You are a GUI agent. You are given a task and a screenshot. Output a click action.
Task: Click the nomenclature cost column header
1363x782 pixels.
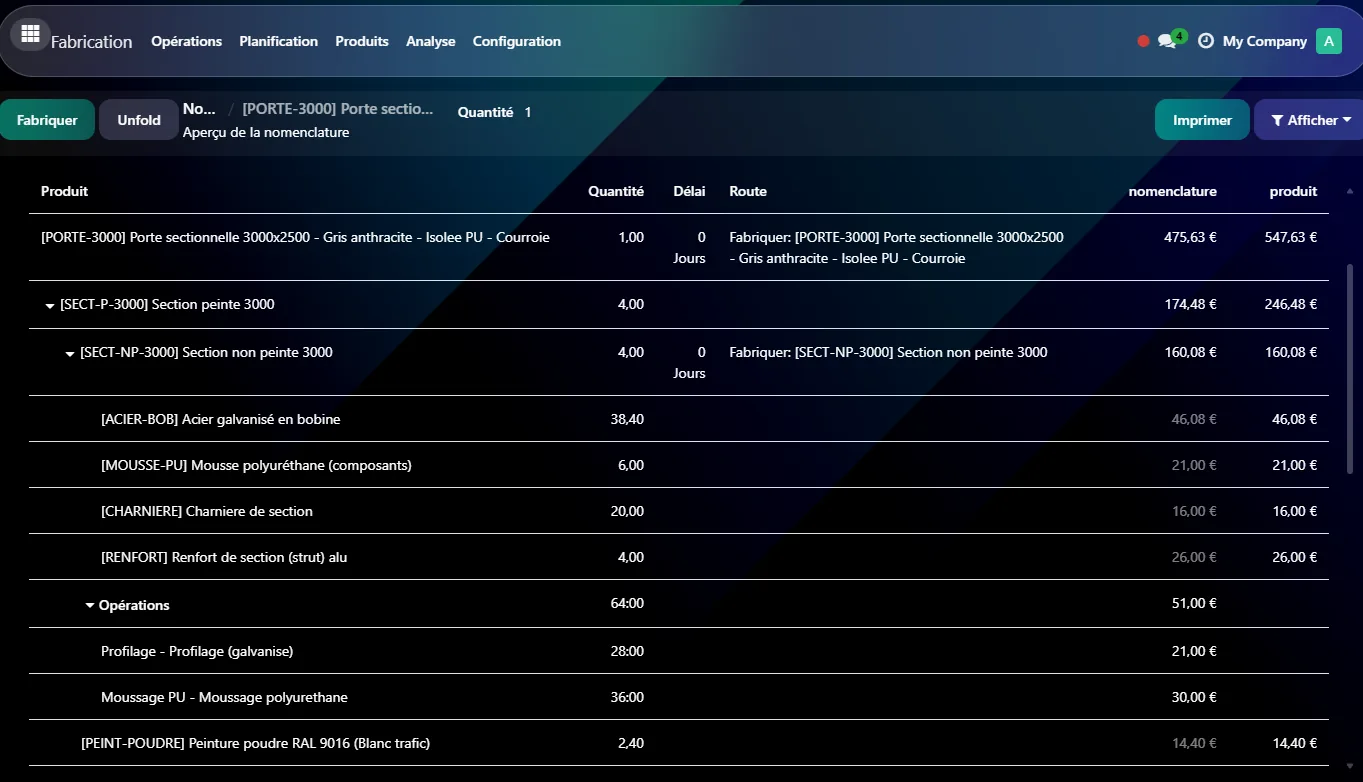(1172, 191)
